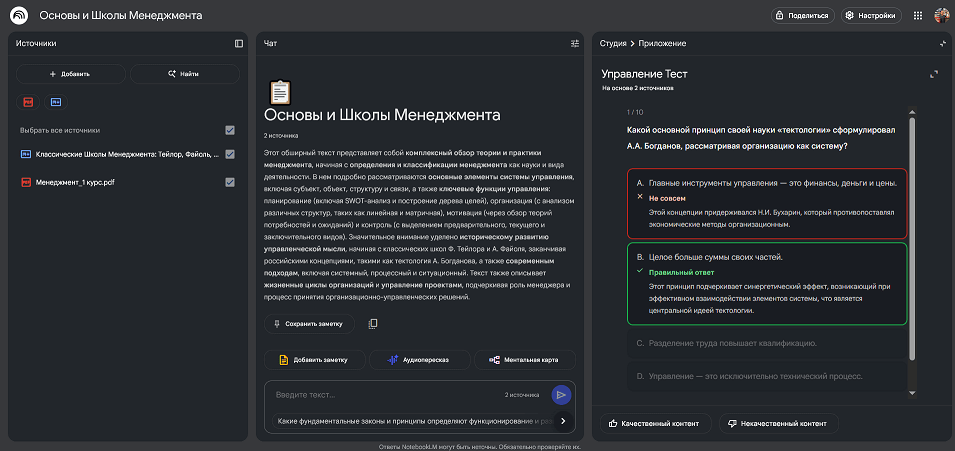Collapse the Студия panel
The image size is (955, 451).
[x=942, y=44]
